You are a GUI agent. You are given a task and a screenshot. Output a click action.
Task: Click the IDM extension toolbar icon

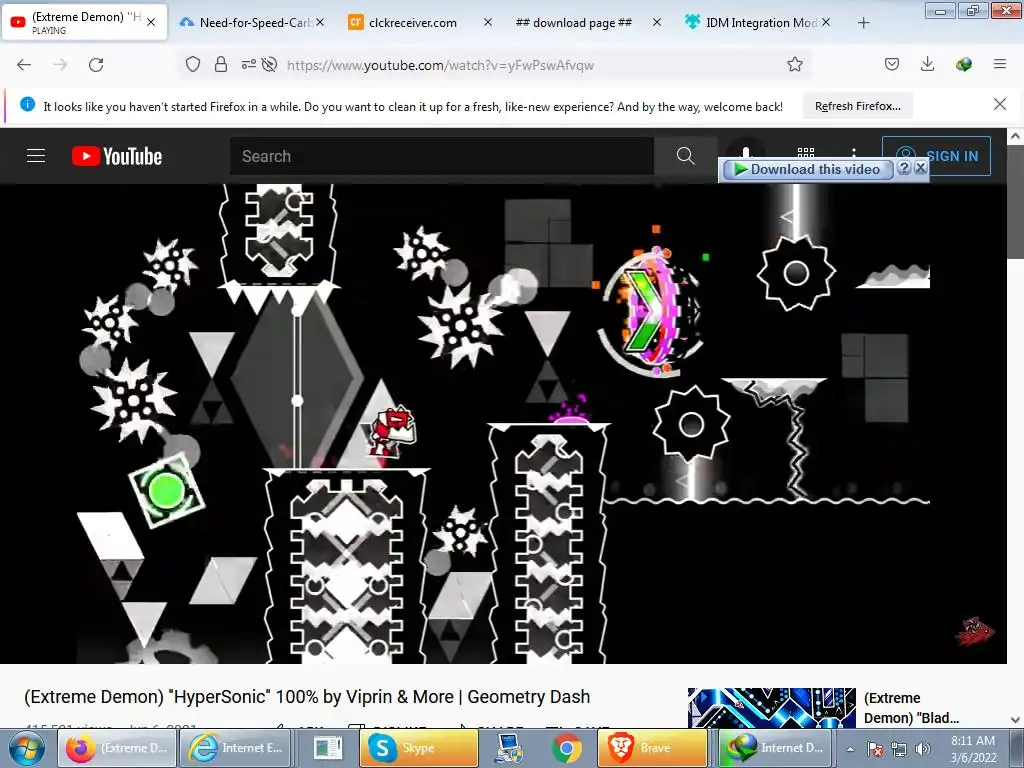point(963,65)
